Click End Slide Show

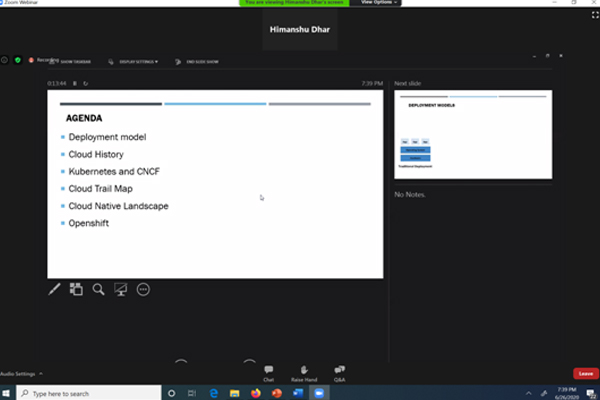coord(197,62)
